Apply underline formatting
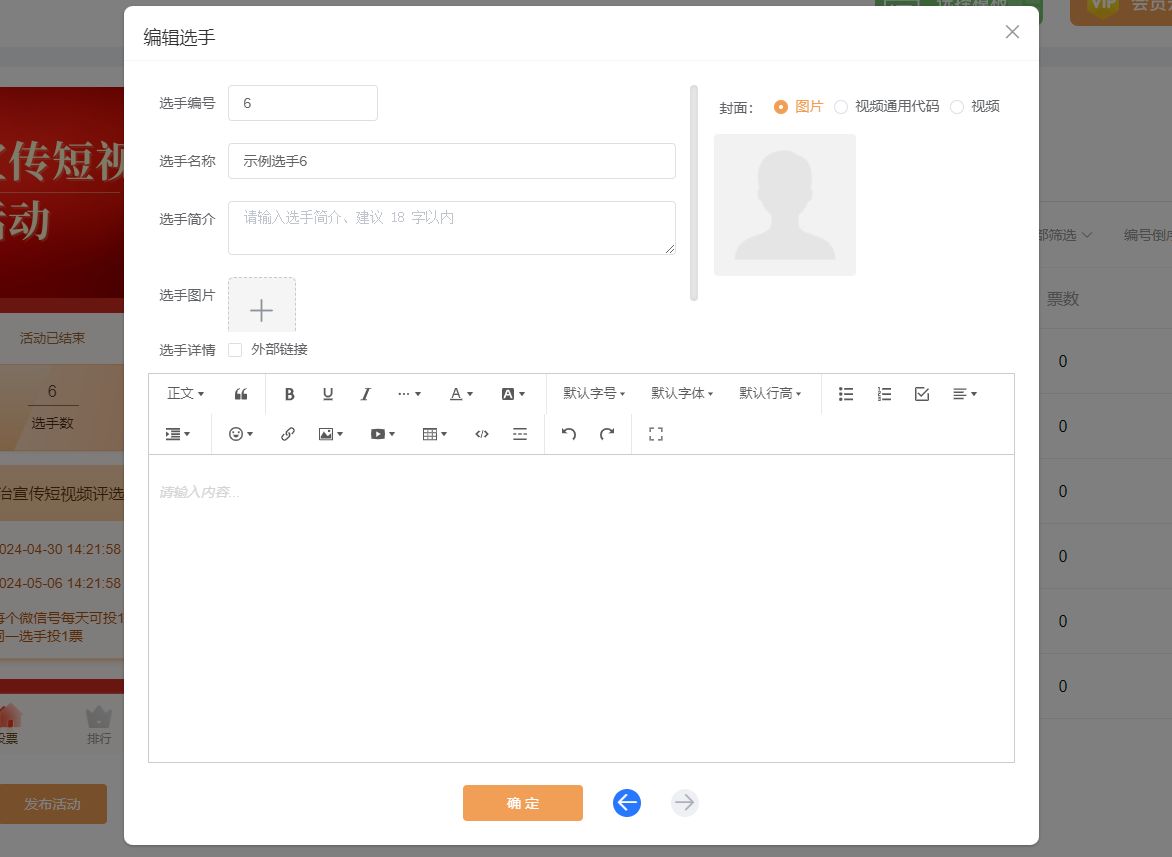Viewport: 1172px width, 857px height. coord(327,393)
